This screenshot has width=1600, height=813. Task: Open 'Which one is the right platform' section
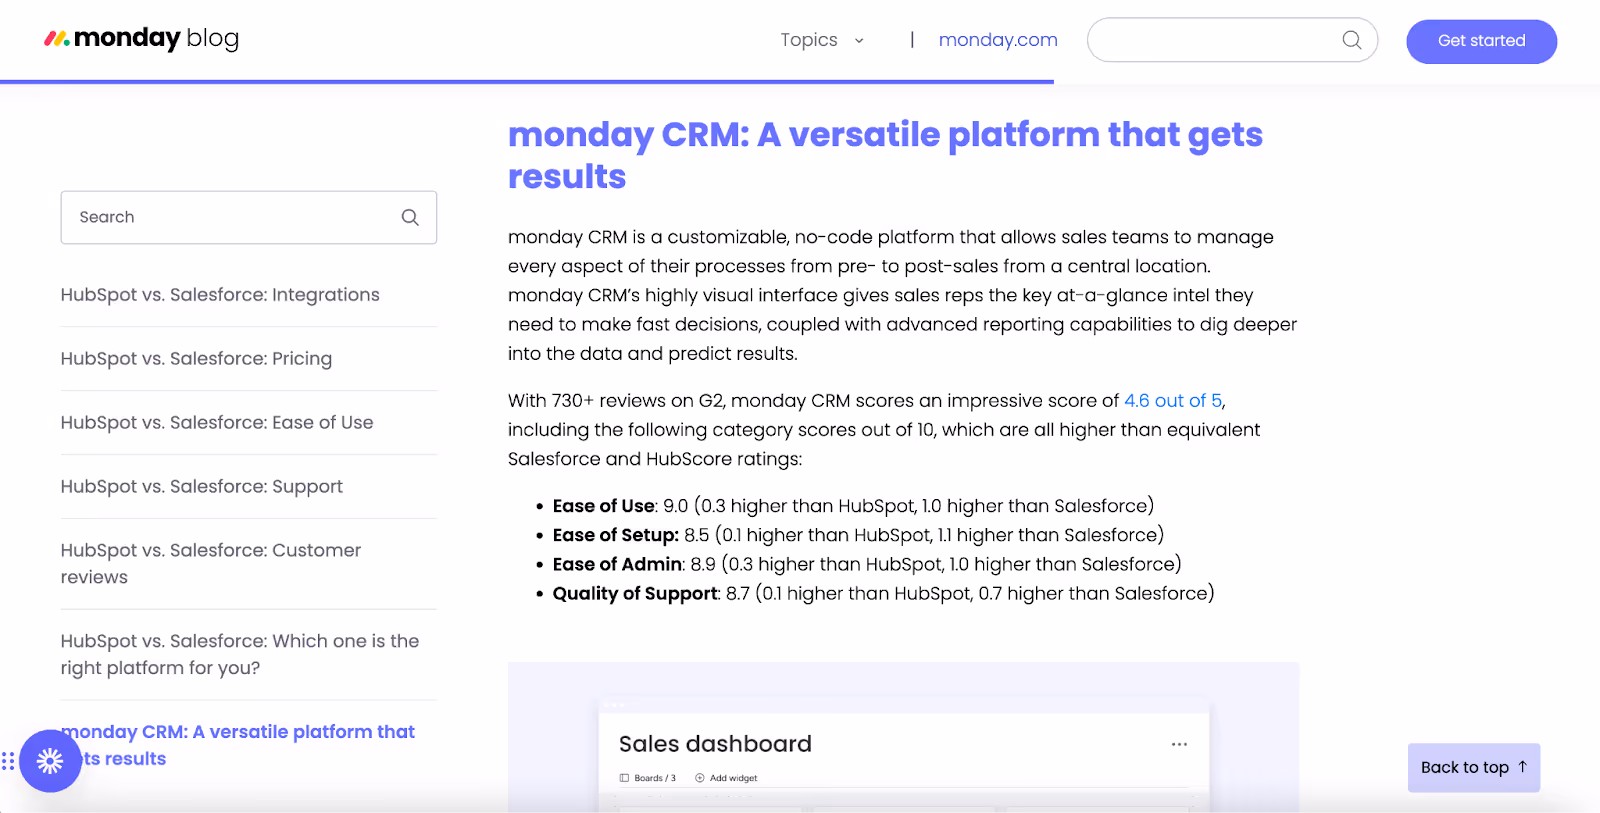click(240, 655)
